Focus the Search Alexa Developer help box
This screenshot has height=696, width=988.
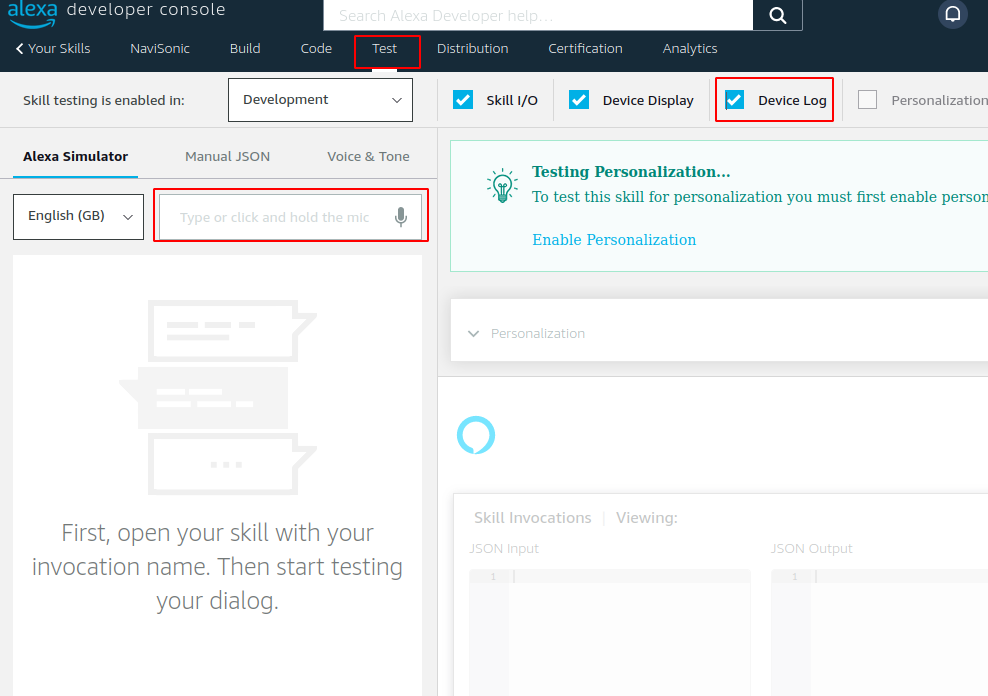[537, 15]
